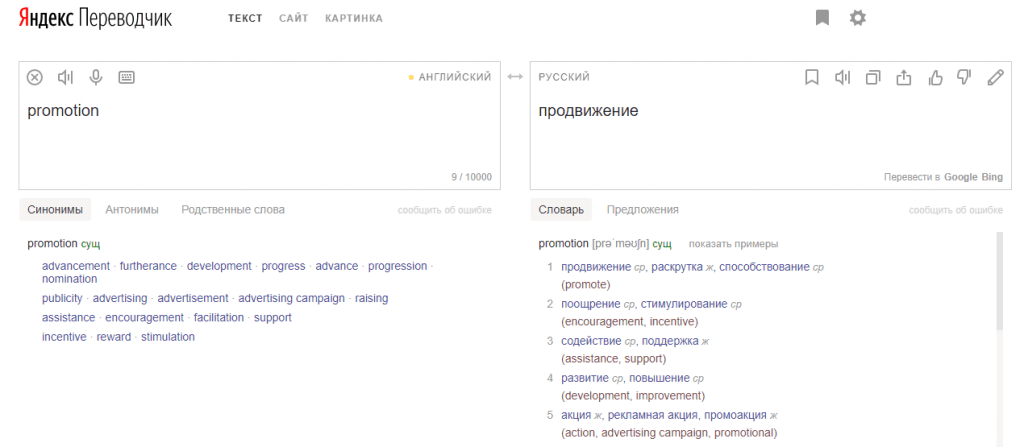Open saved translations bookmark in header
Viewport: 1024px width, 447px height.
pos(822,18)
